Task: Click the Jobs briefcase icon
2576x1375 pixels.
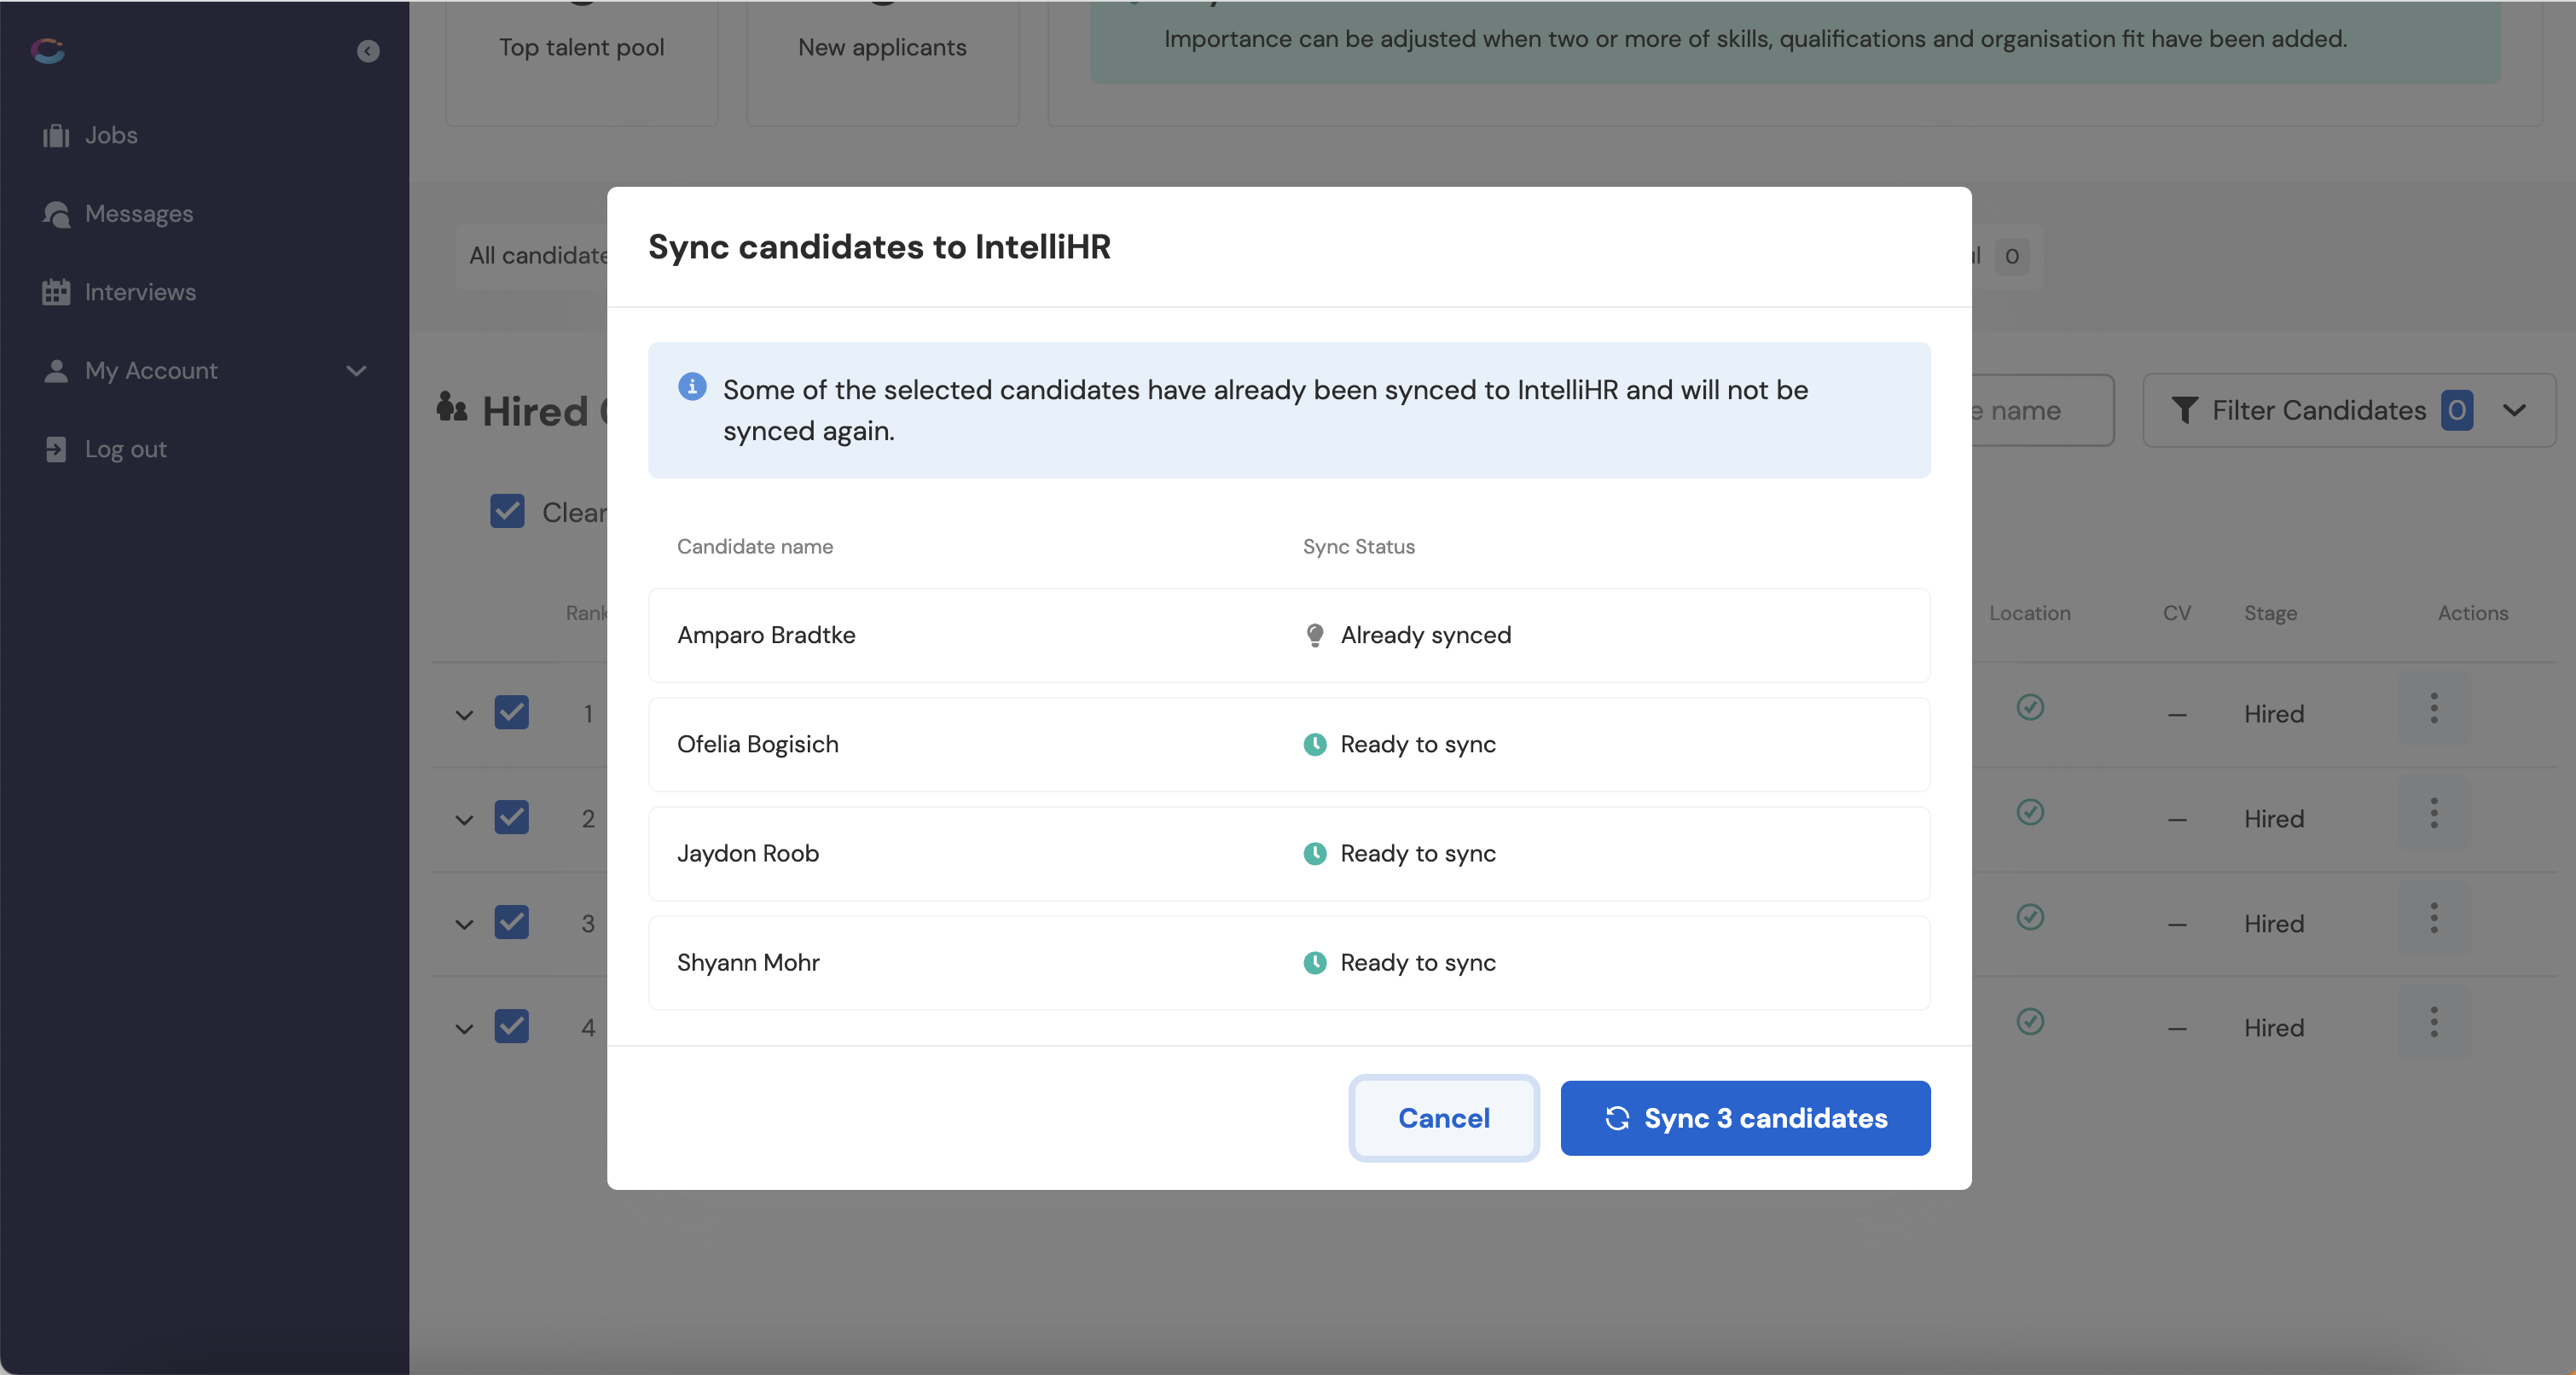Action: coord(56,135)
